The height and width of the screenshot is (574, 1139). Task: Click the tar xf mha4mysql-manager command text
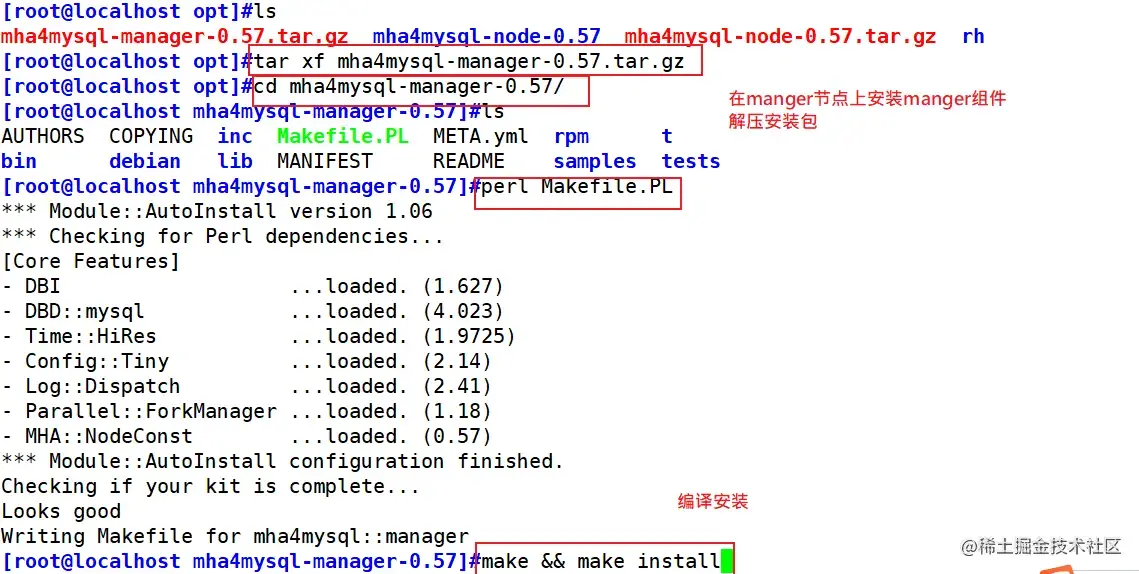[x=469, y=61]
